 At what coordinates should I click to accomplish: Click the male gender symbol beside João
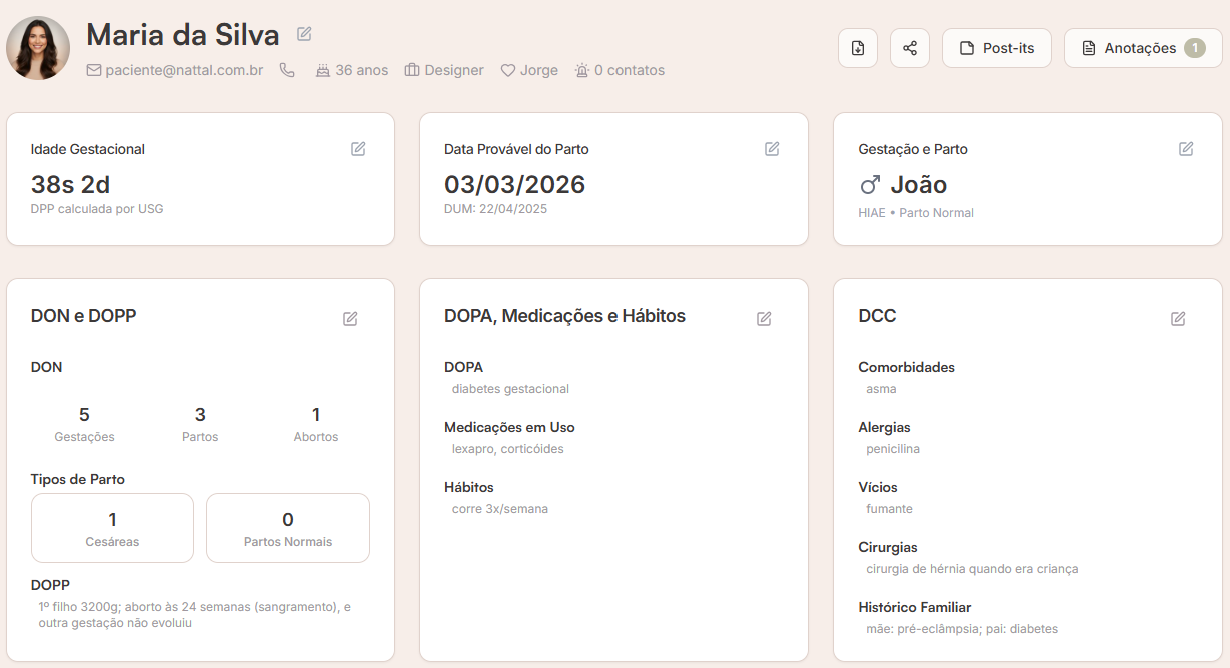[868, 184]
